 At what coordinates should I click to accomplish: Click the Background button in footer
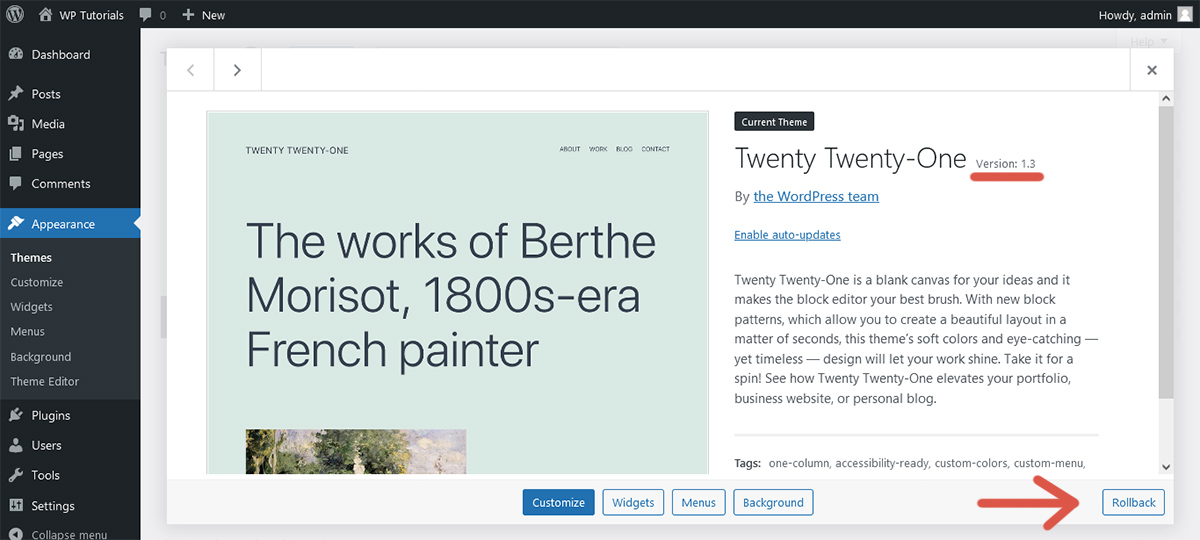click(x=773, y=502)
